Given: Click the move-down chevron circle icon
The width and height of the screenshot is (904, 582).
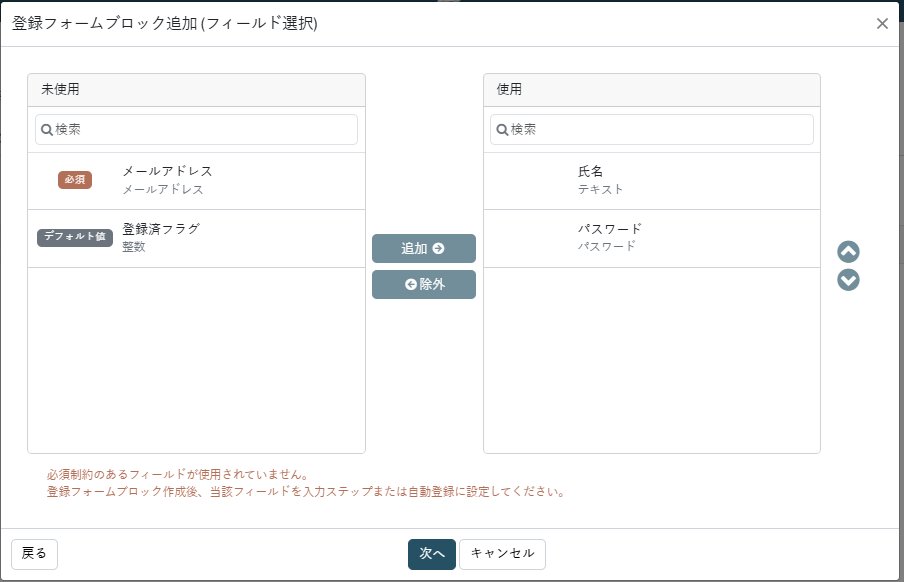Looking at the screenshot, I should tap(848, 280).
